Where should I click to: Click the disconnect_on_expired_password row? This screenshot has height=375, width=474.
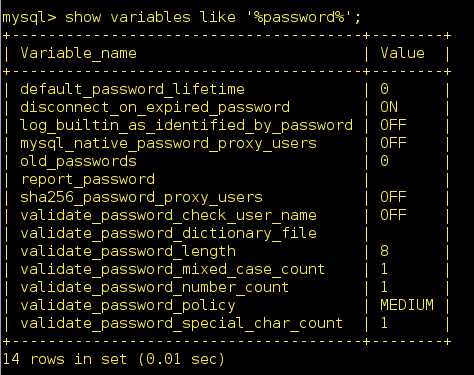(x=226, y=107)
